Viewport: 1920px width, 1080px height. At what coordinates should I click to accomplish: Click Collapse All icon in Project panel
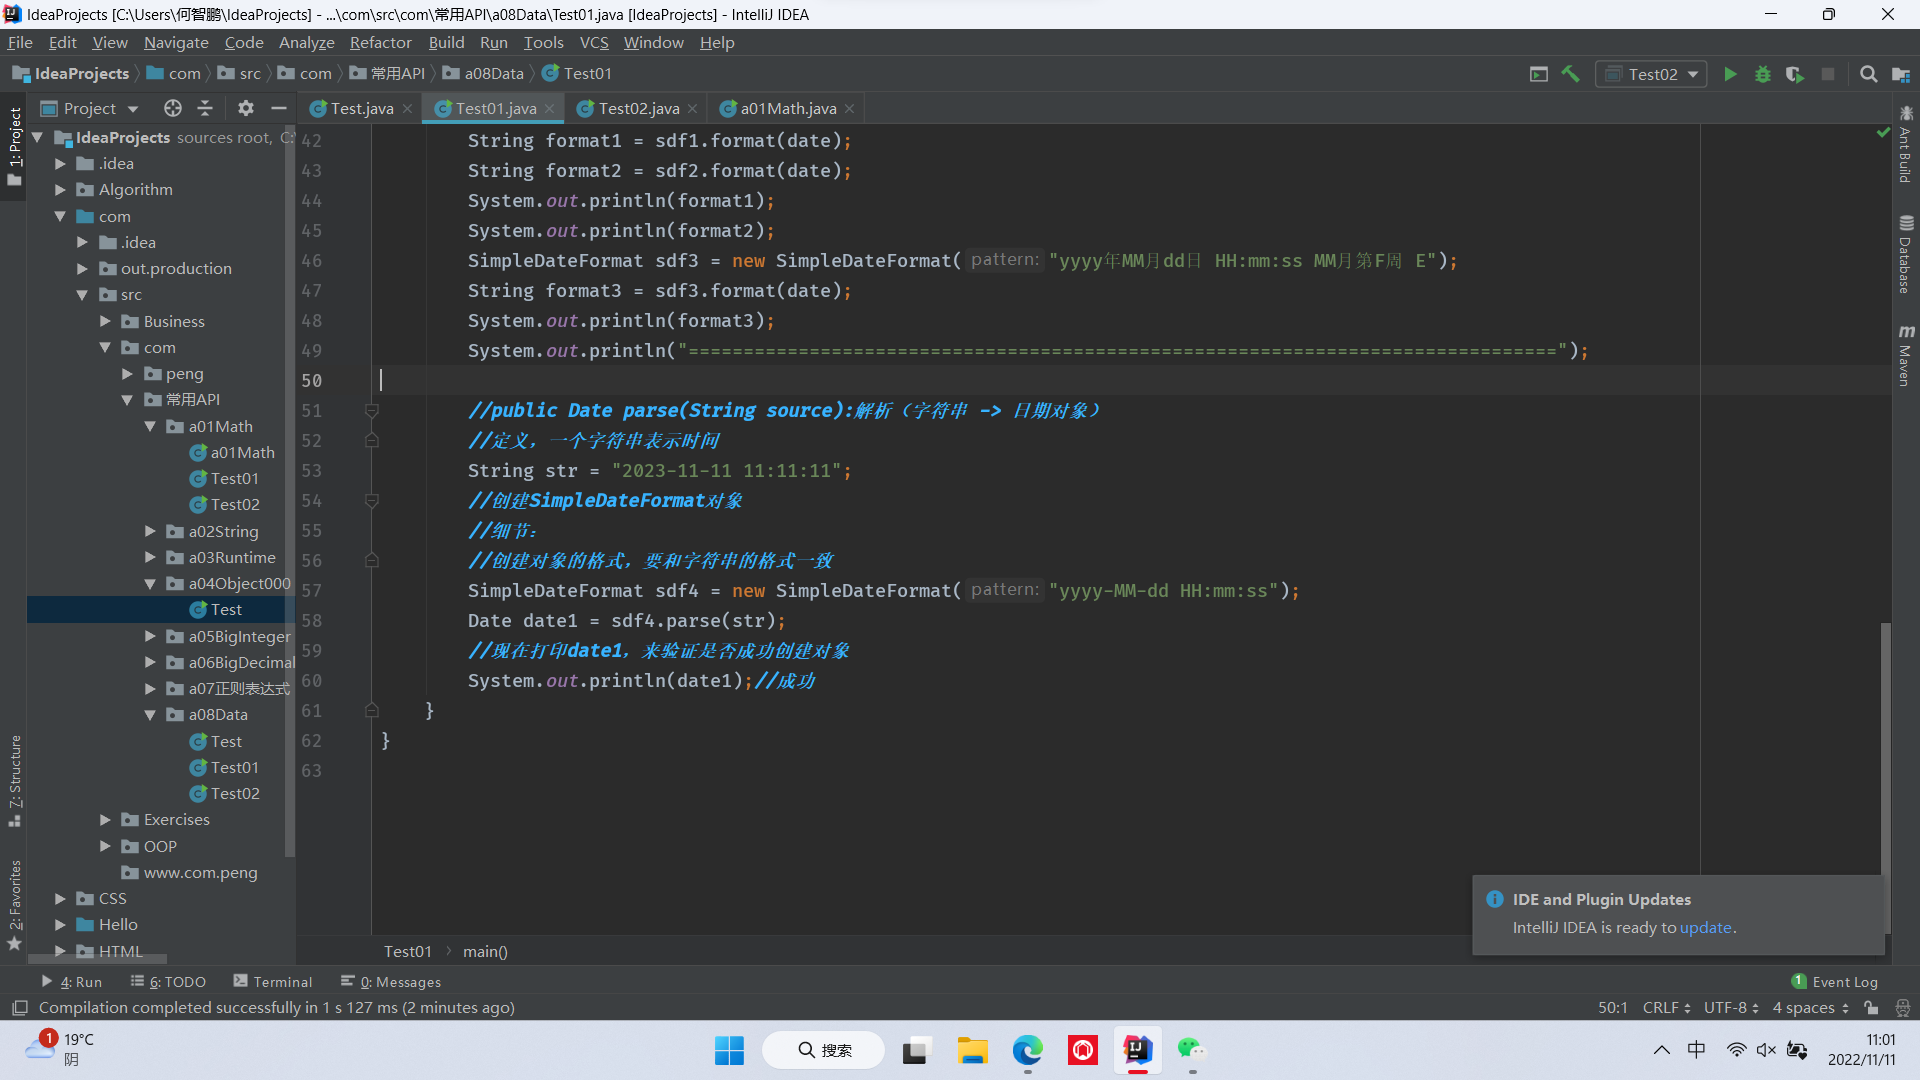point(205,108)
